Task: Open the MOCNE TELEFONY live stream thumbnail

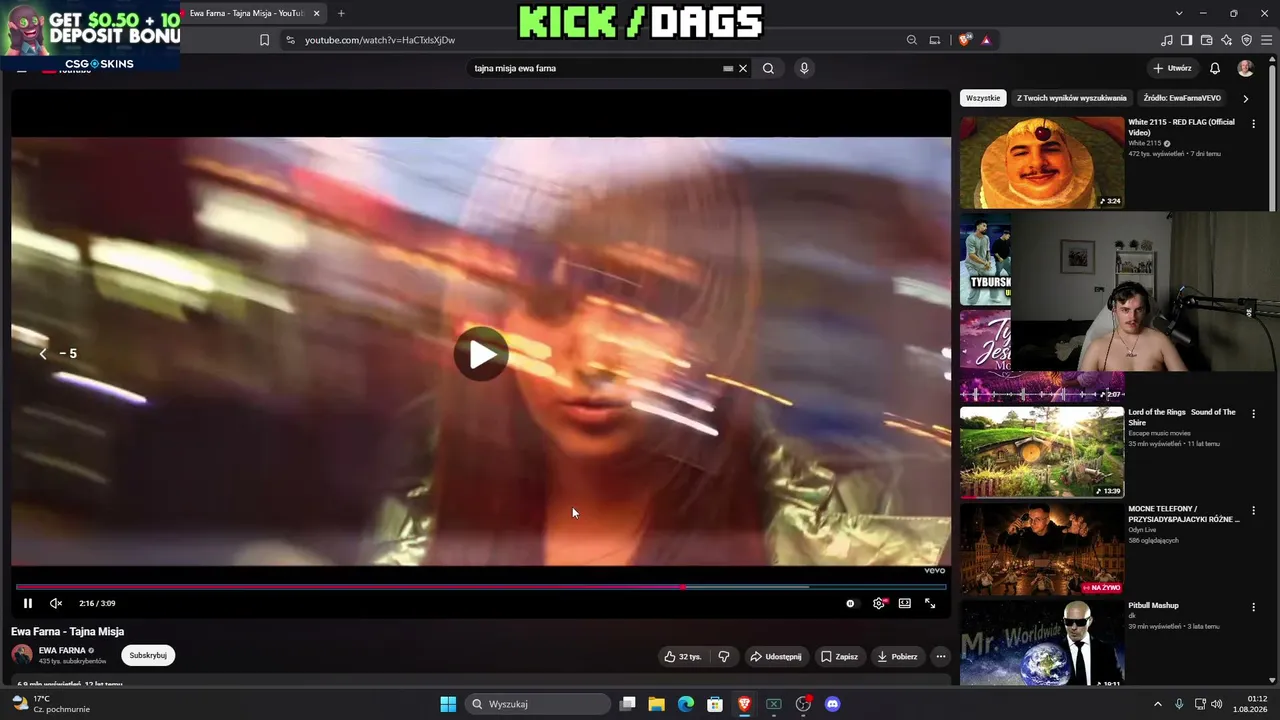Action: [1042, 549]
